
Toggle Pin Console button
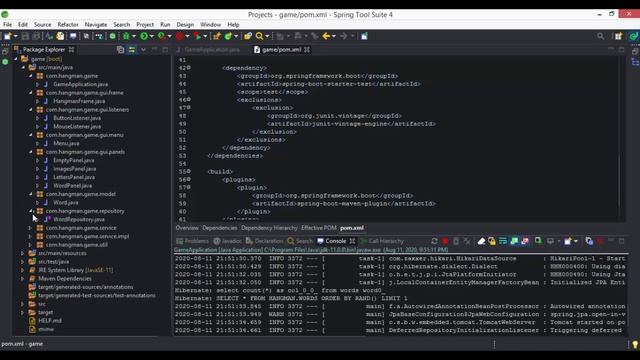click(x=538, y=241)
